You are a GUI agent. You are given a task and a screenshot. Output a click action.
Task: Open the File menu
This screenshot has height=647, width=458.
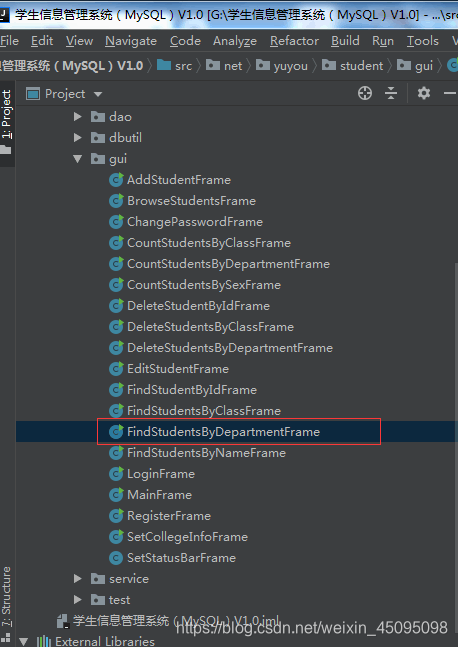[x=9, y=41]
